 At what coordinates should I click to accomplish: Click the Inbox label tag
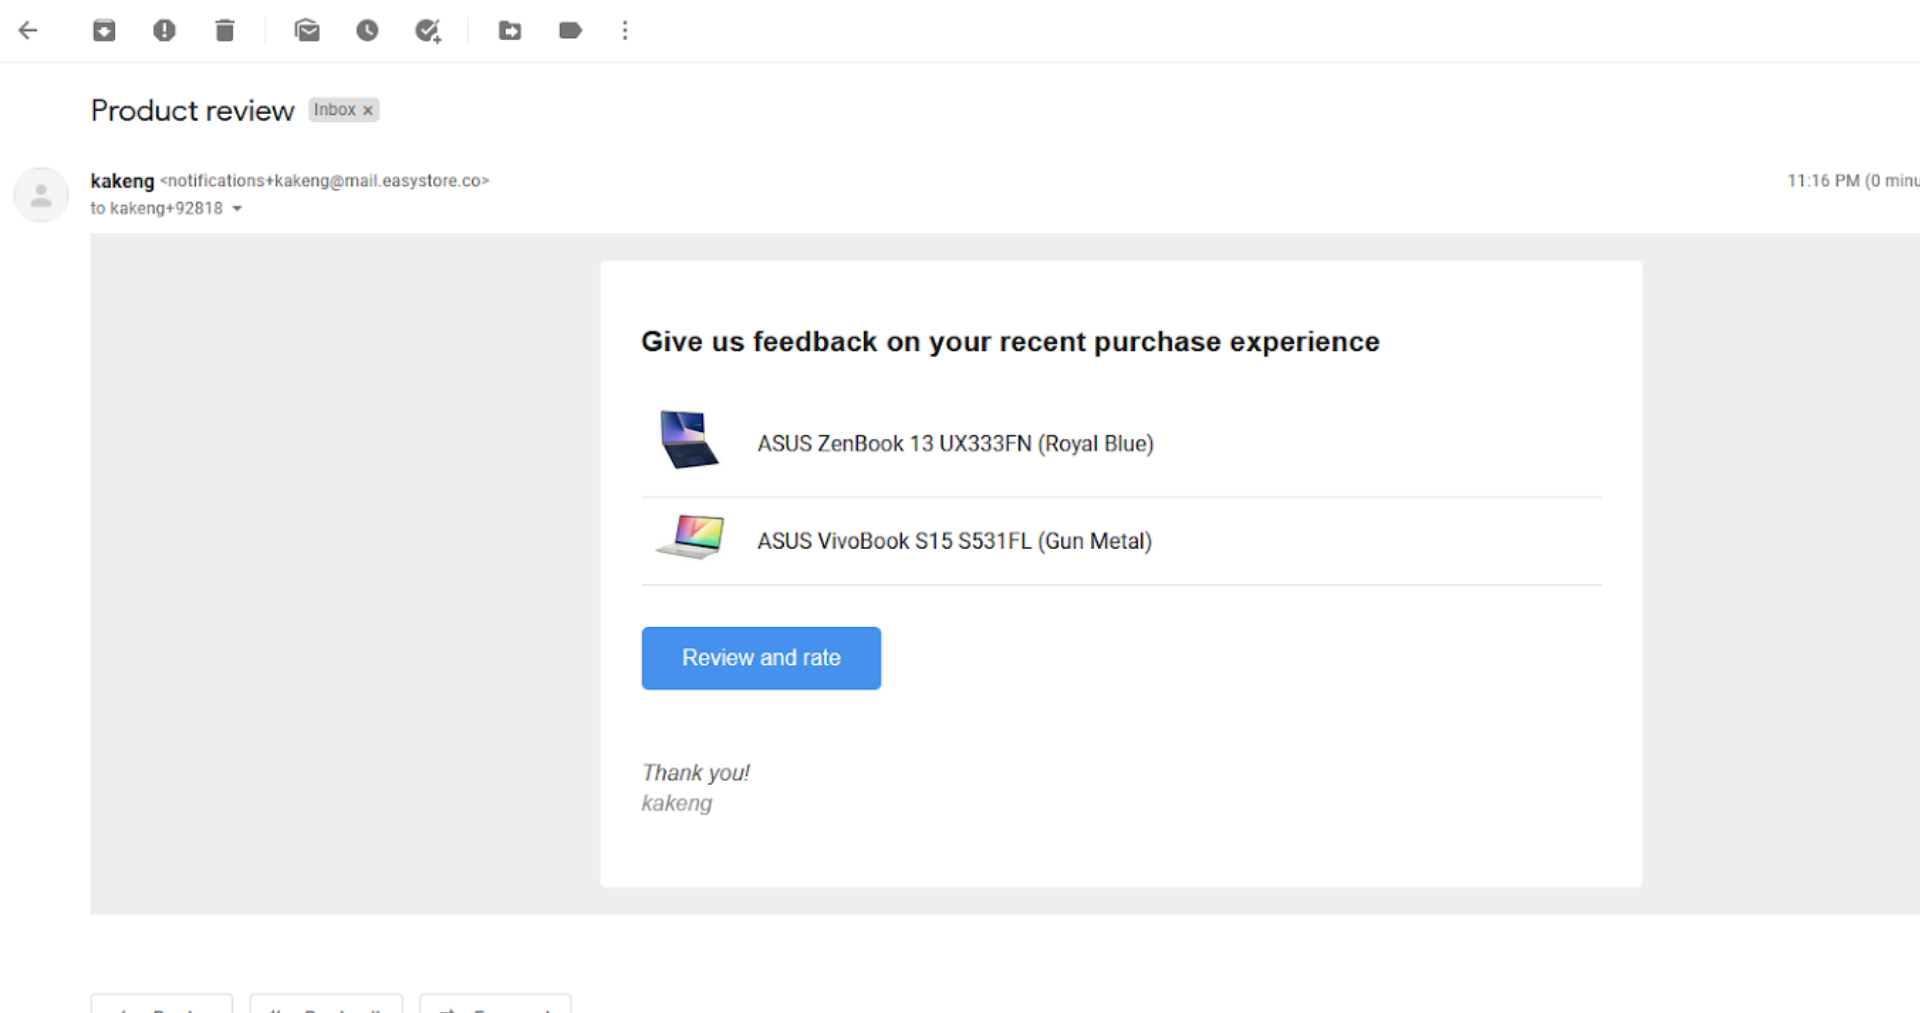coord(335,110)
